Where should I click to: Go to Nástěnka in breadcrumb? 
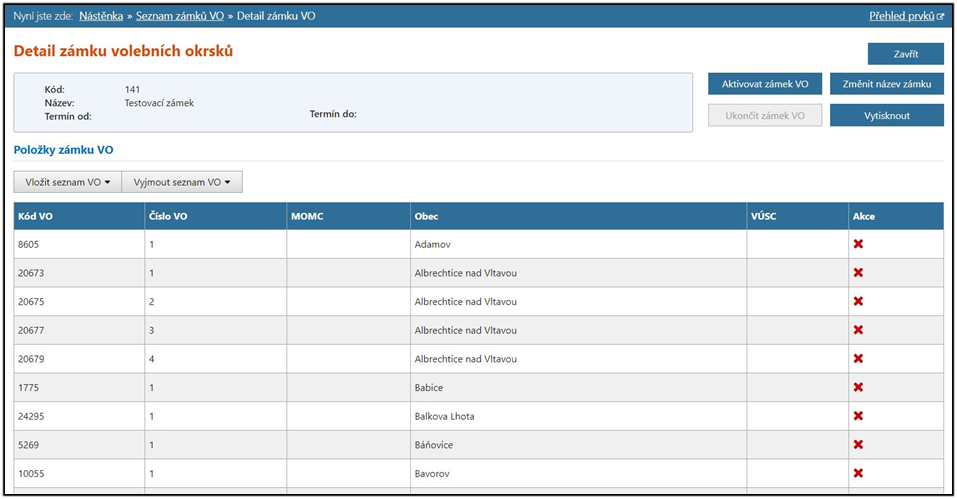click(103, 16)
